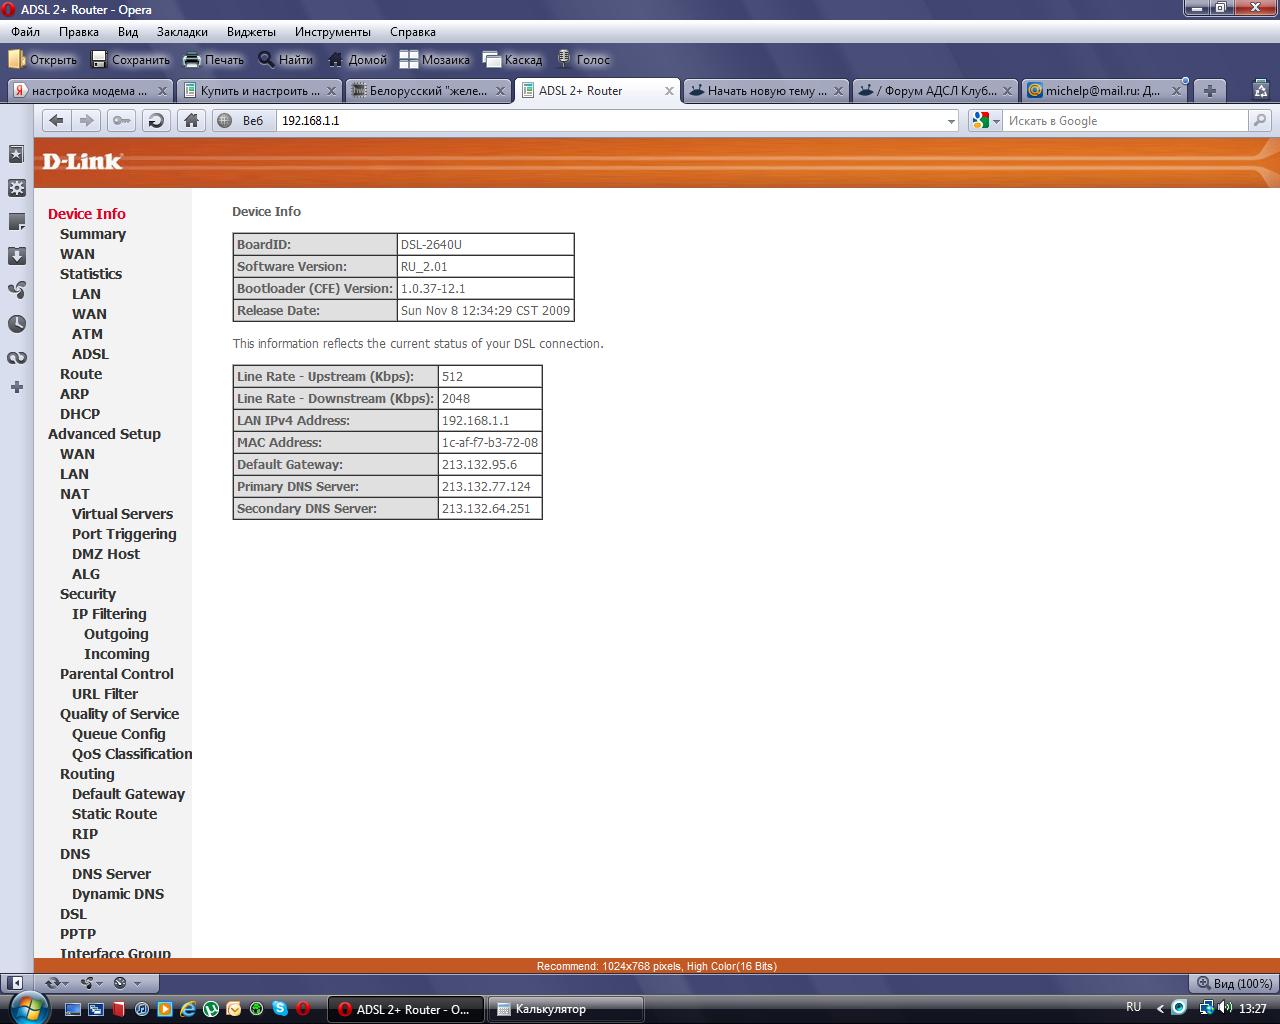Launch Internet Explorer from quick launch
The height and width of the screenshot is (1024, 1280).
point(188,1009)
